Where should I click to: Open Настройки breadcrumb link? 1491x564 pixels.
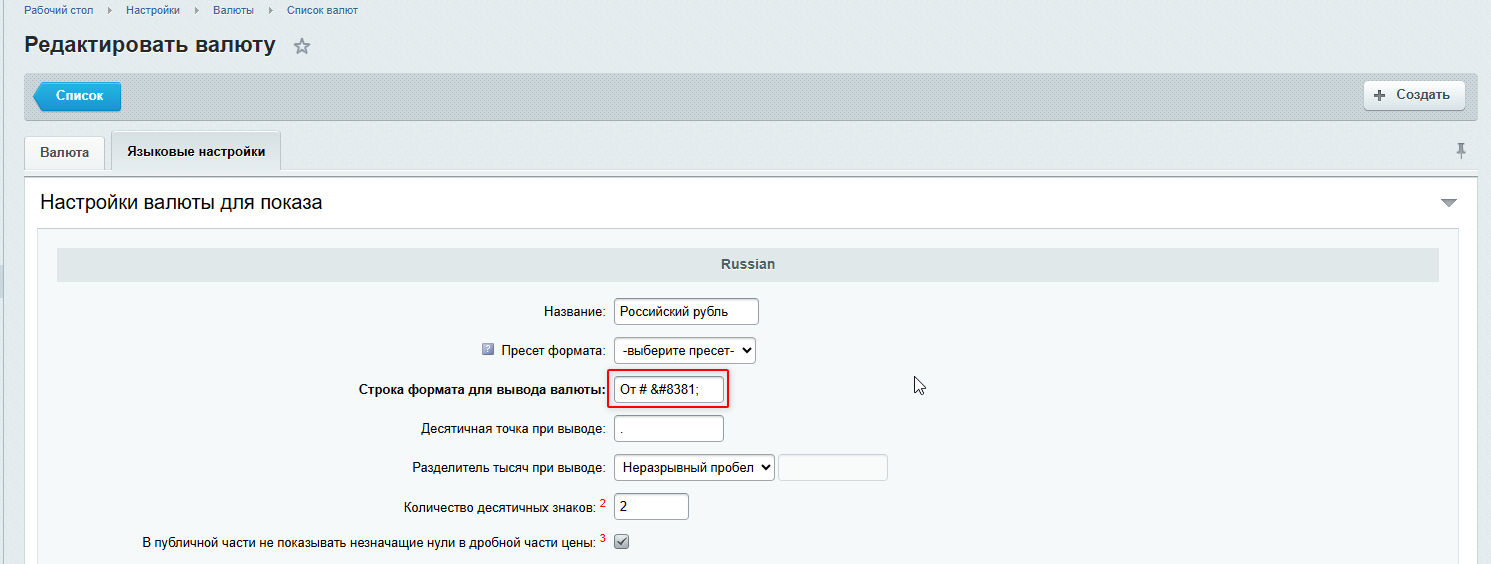tap(153, 10)
